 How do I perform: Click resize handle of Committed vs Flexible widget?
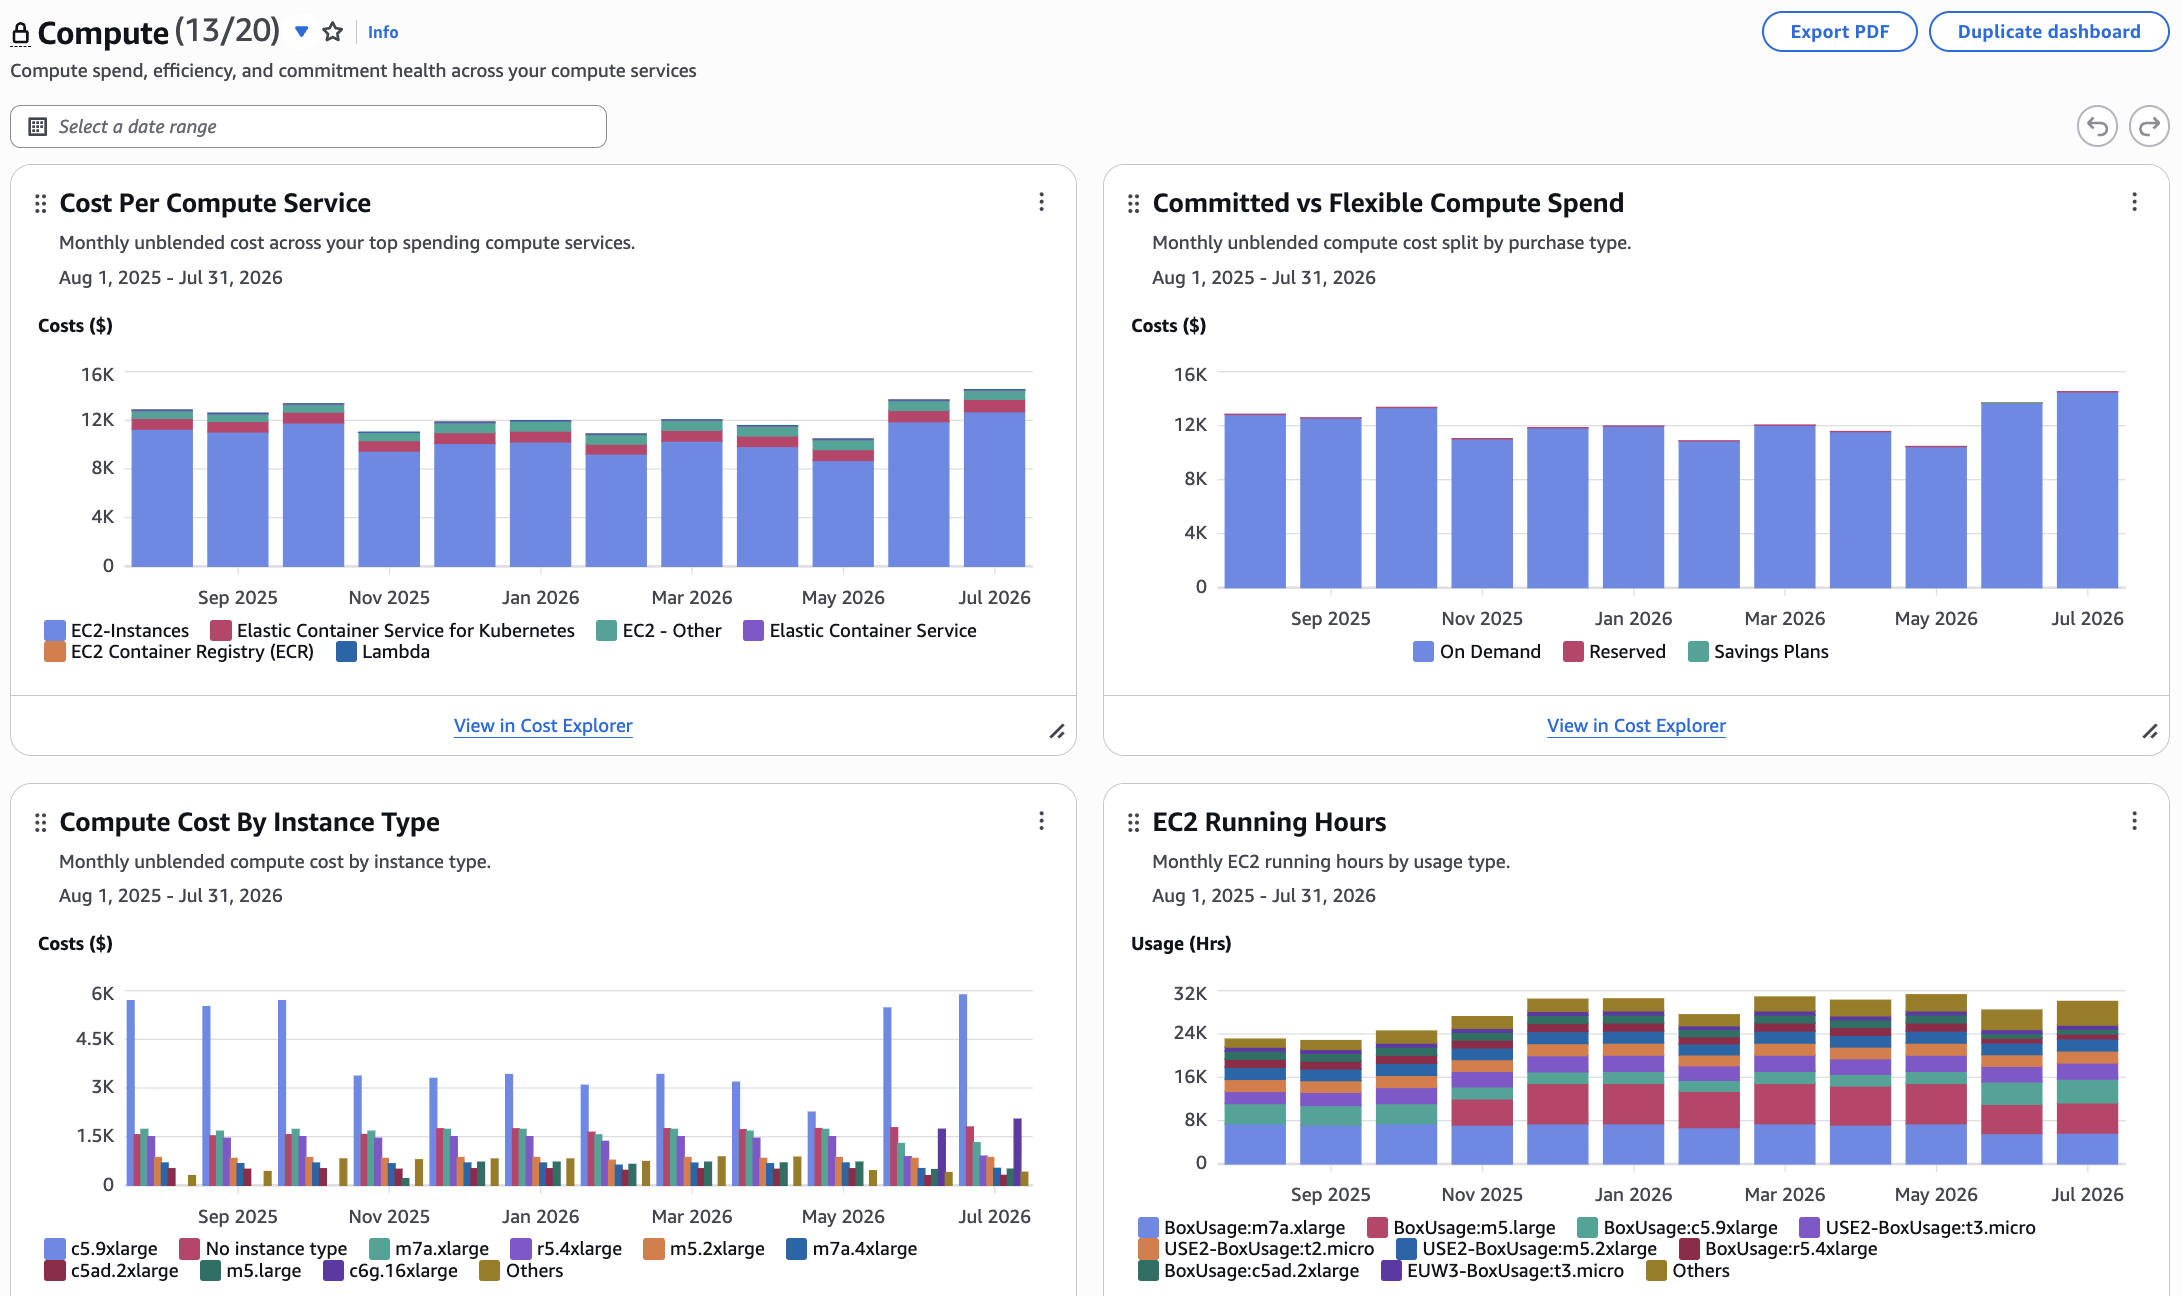[2150, 732]
